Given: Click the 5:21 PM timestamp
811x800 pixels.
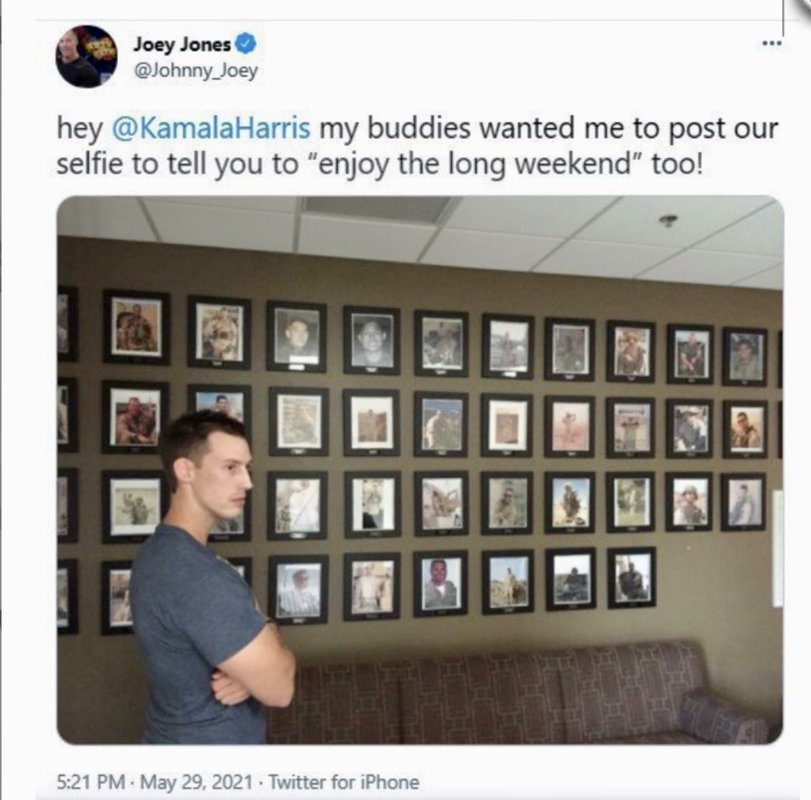Looking at the screenshot, I should point(91,781).
